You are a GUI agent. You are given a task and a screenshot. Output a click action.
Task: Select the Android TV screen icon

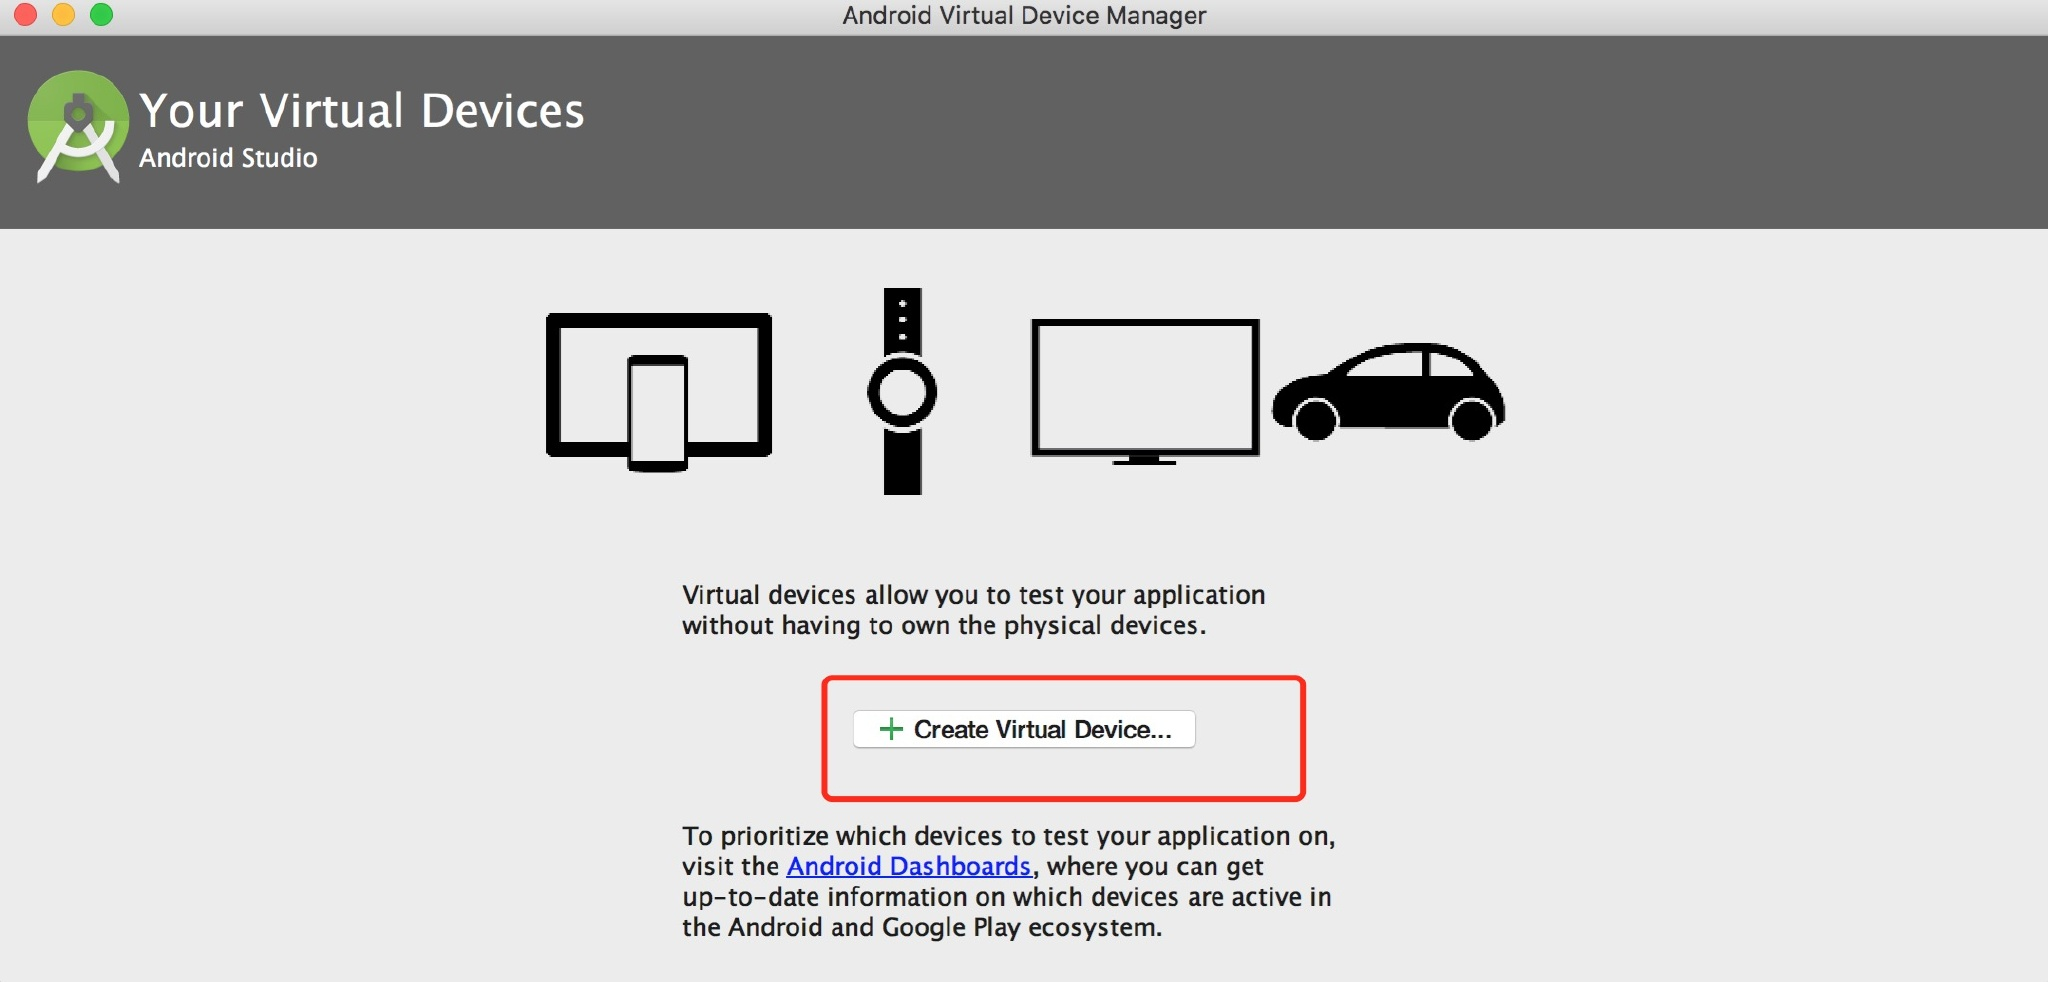point(1145,391)
